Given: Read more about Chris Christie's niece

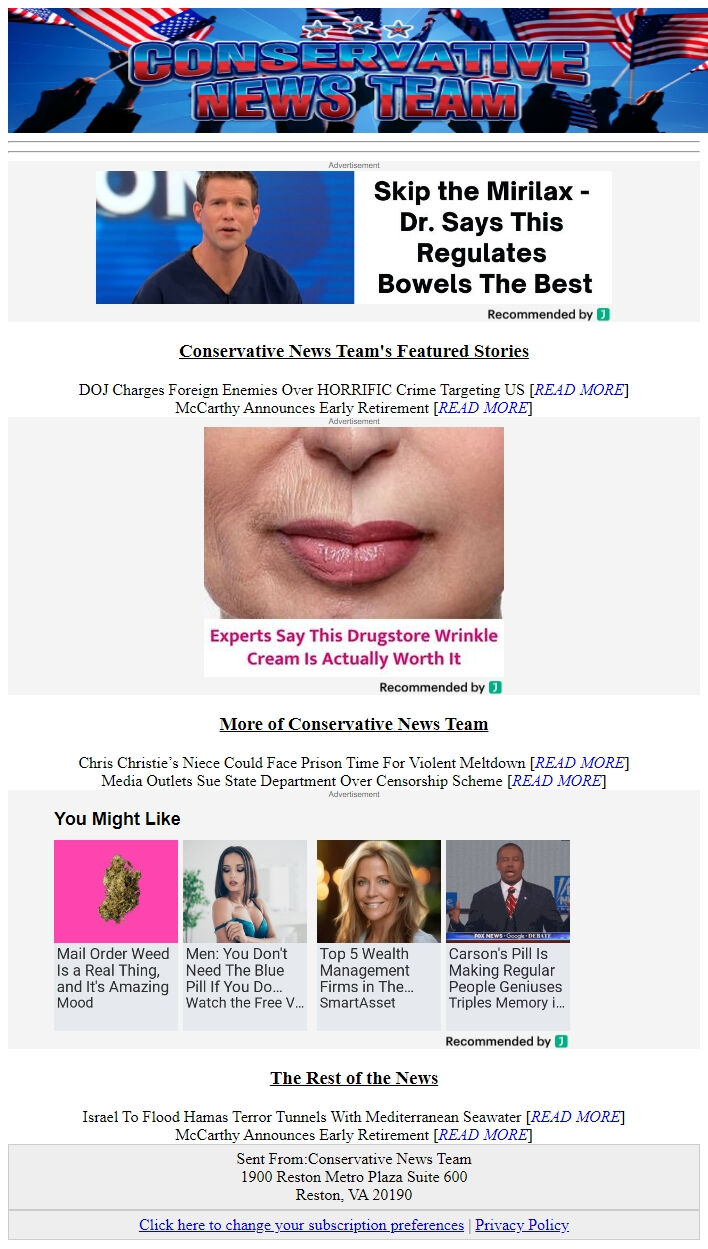Looking at the screenshot, I should click(x=580, y=763).
